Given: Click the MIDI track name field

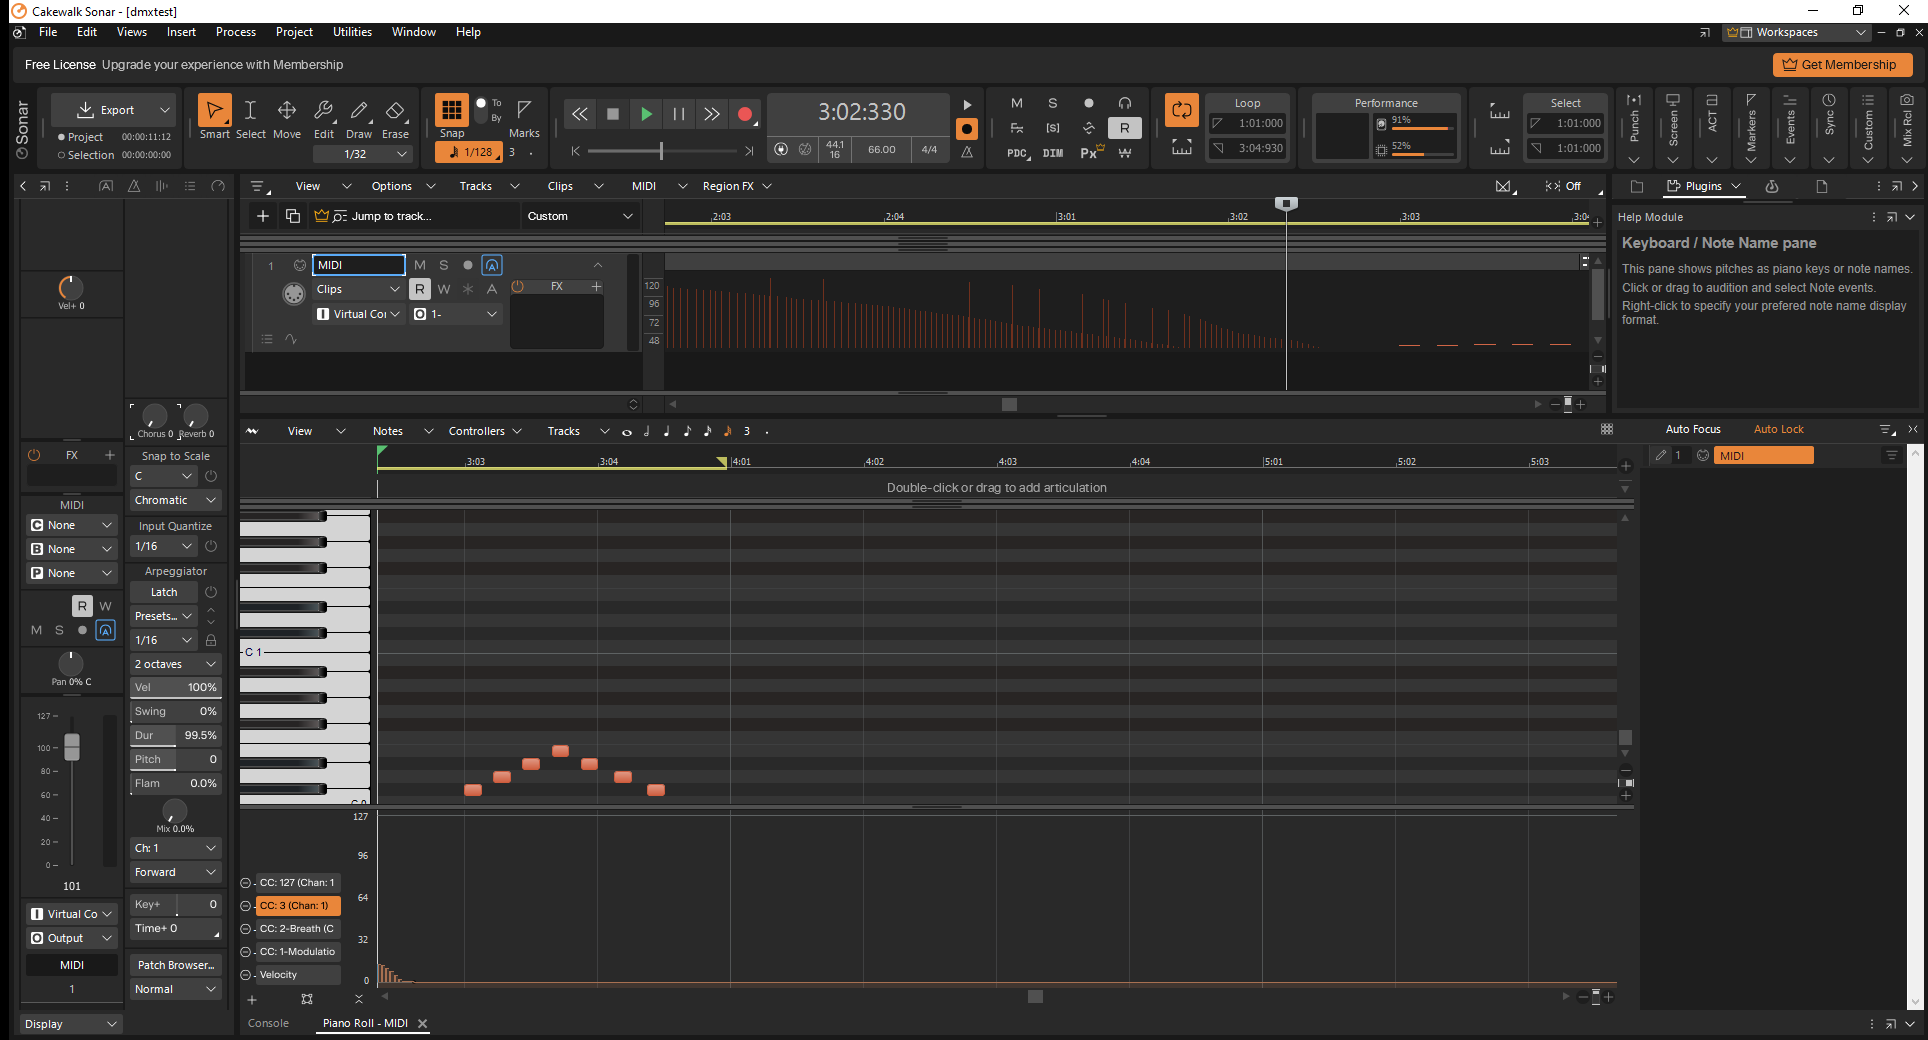Looking at the screenshot, I should 358,265.
